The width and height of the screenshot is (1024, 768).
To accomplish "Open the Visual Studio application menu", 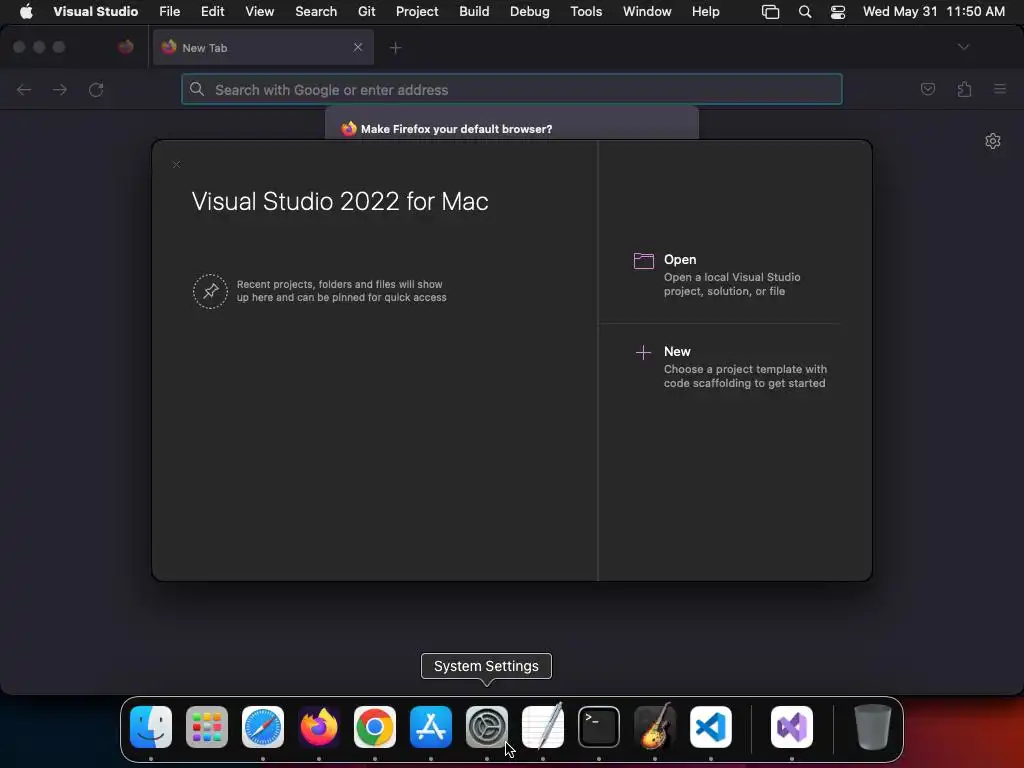I will [96, 11].
